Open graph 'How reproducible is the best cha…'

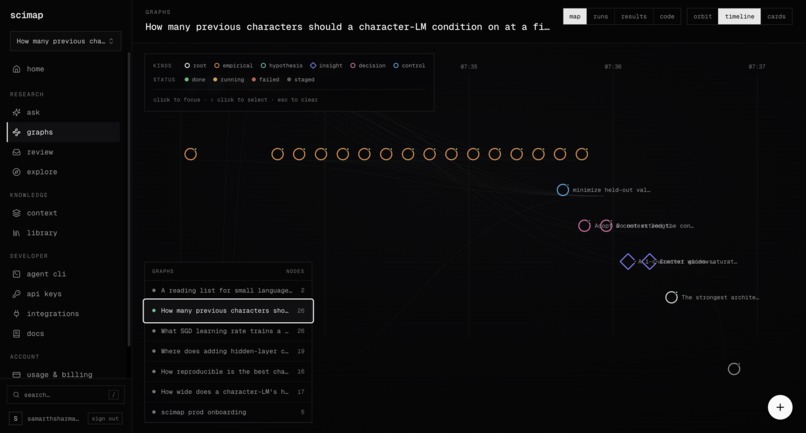click(228, 371)
